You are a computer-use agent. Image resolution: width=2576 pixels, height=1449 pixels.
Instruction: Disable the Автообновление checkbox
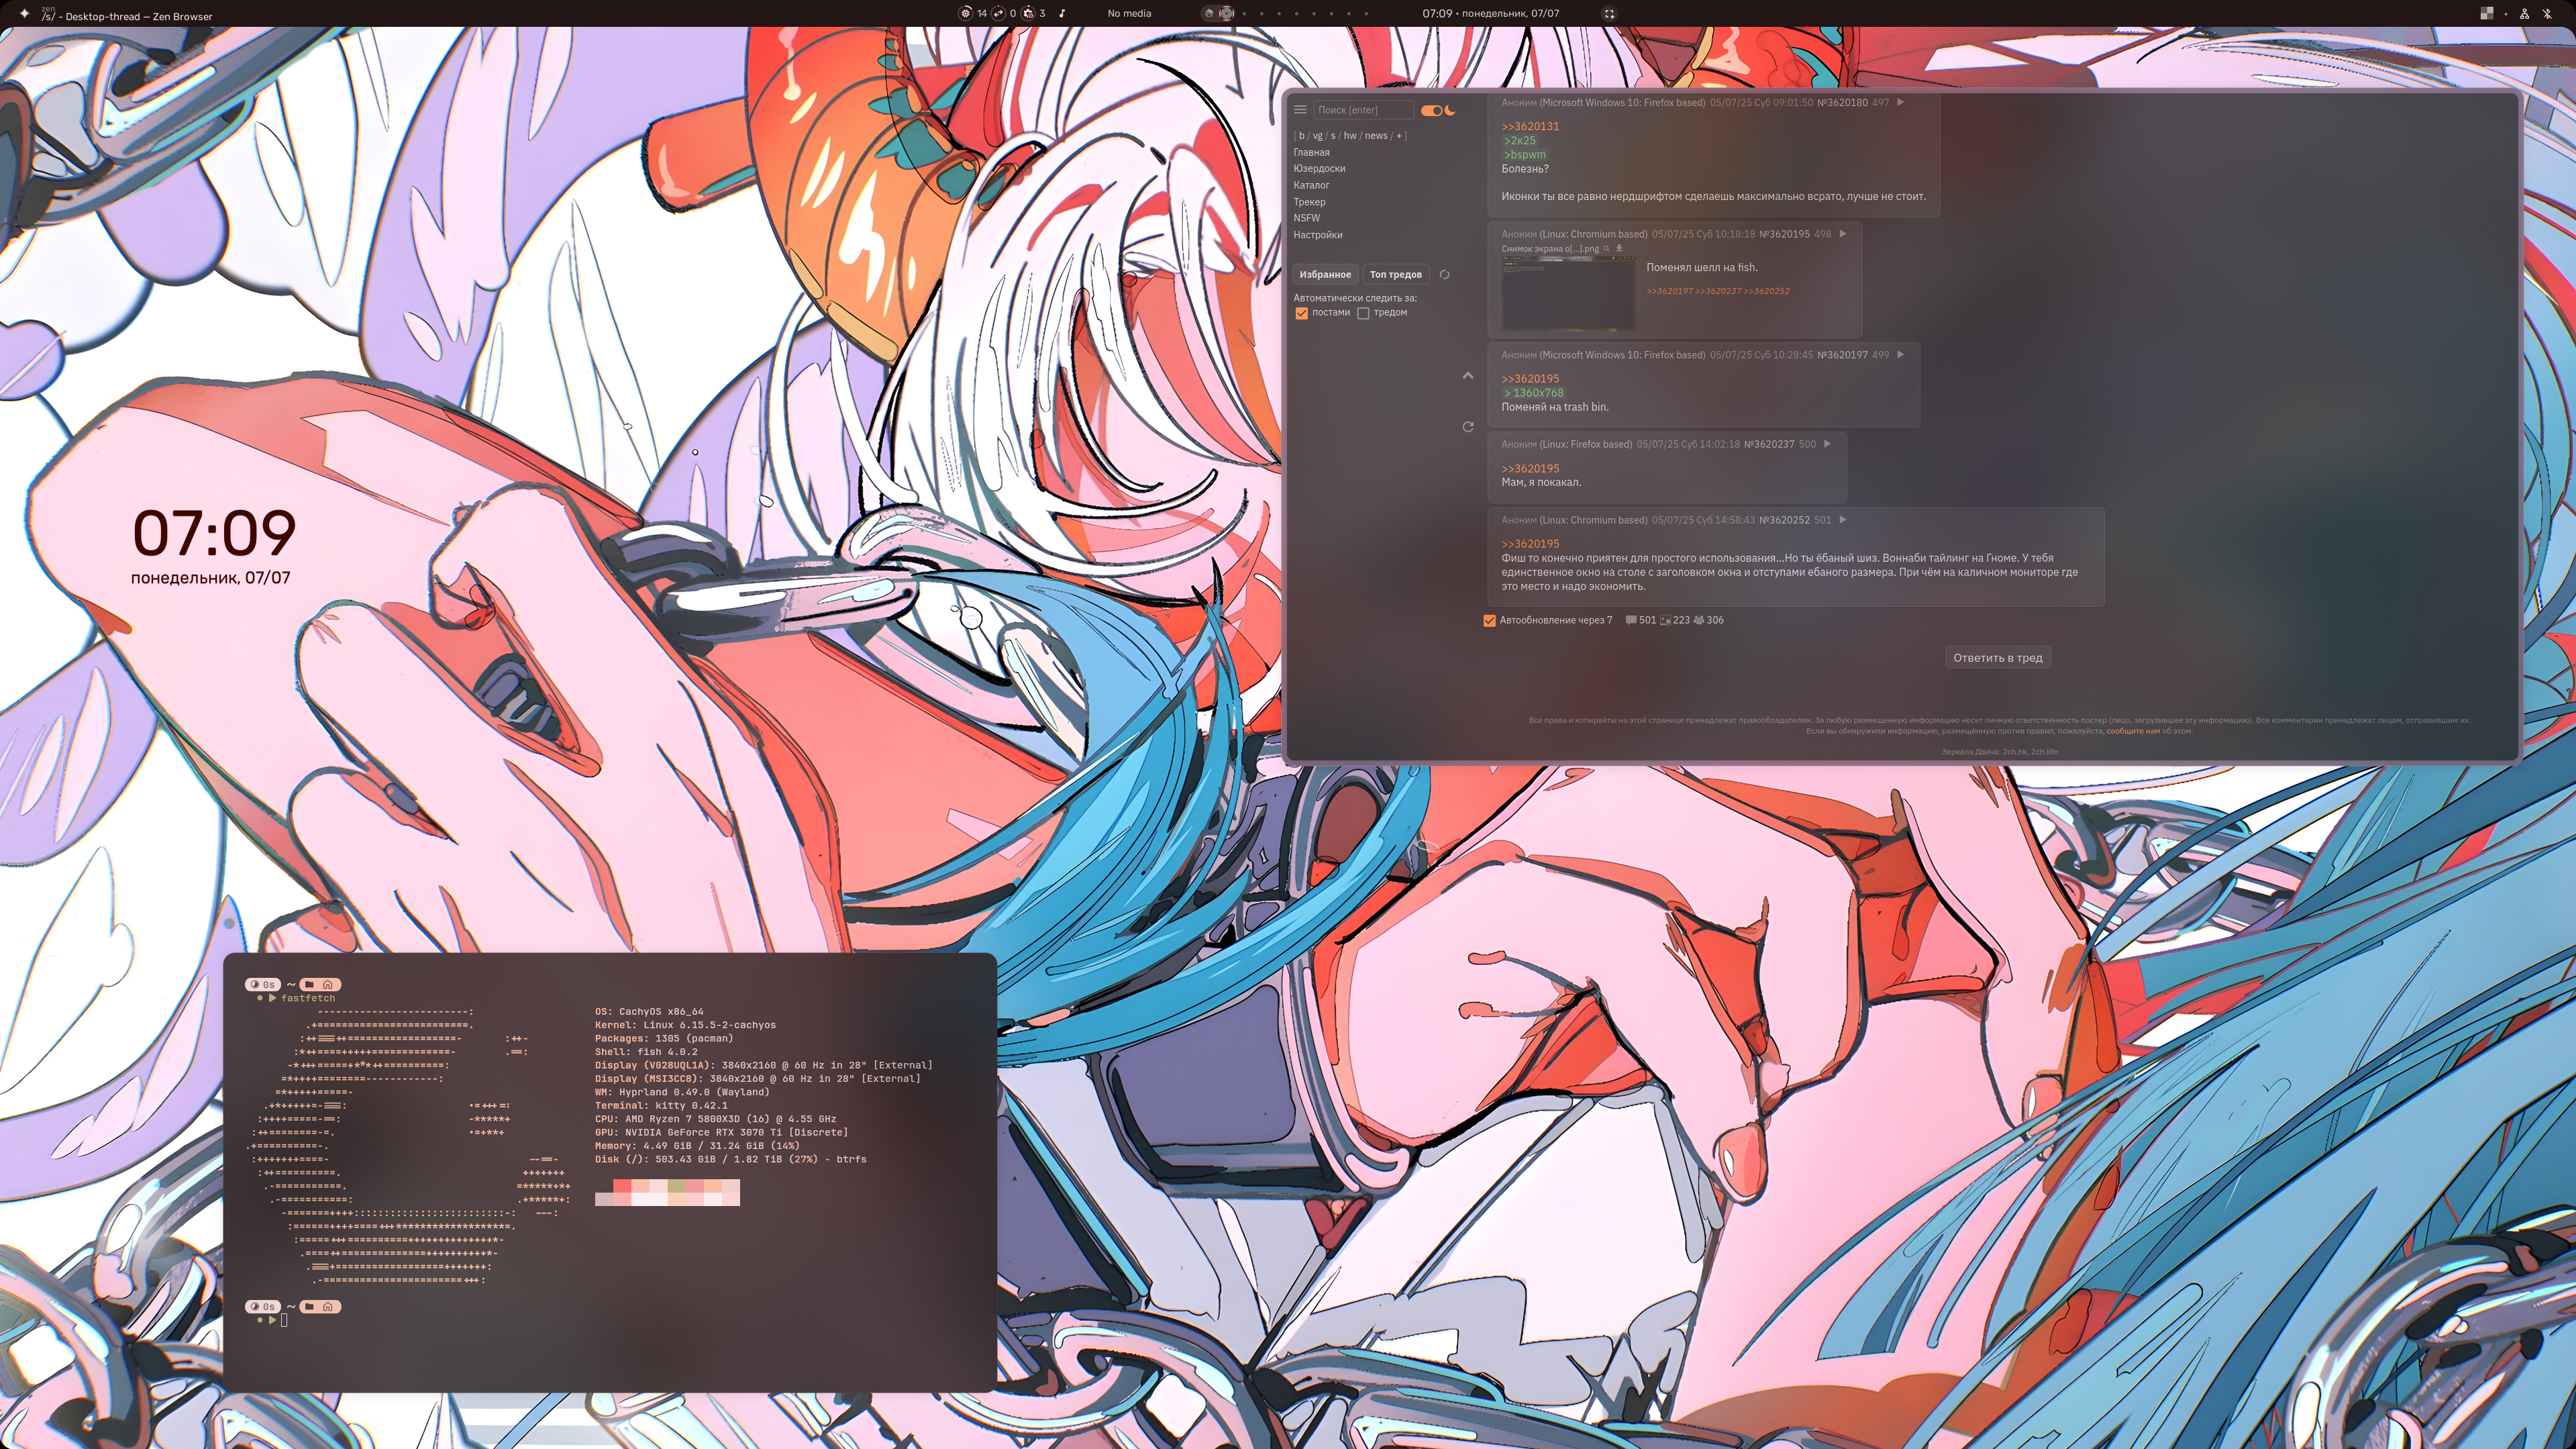click(1489, 620)
